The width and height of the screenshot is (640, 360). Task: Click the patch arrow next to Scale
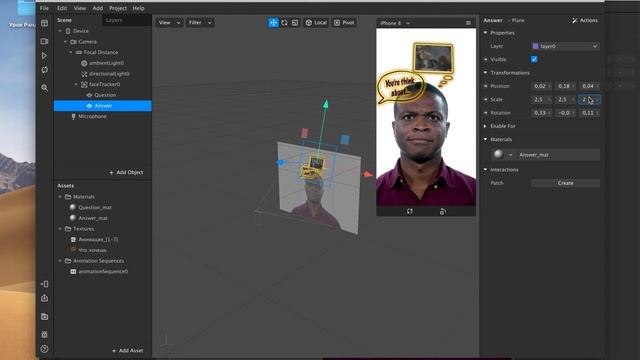click(x=486, y=100)
